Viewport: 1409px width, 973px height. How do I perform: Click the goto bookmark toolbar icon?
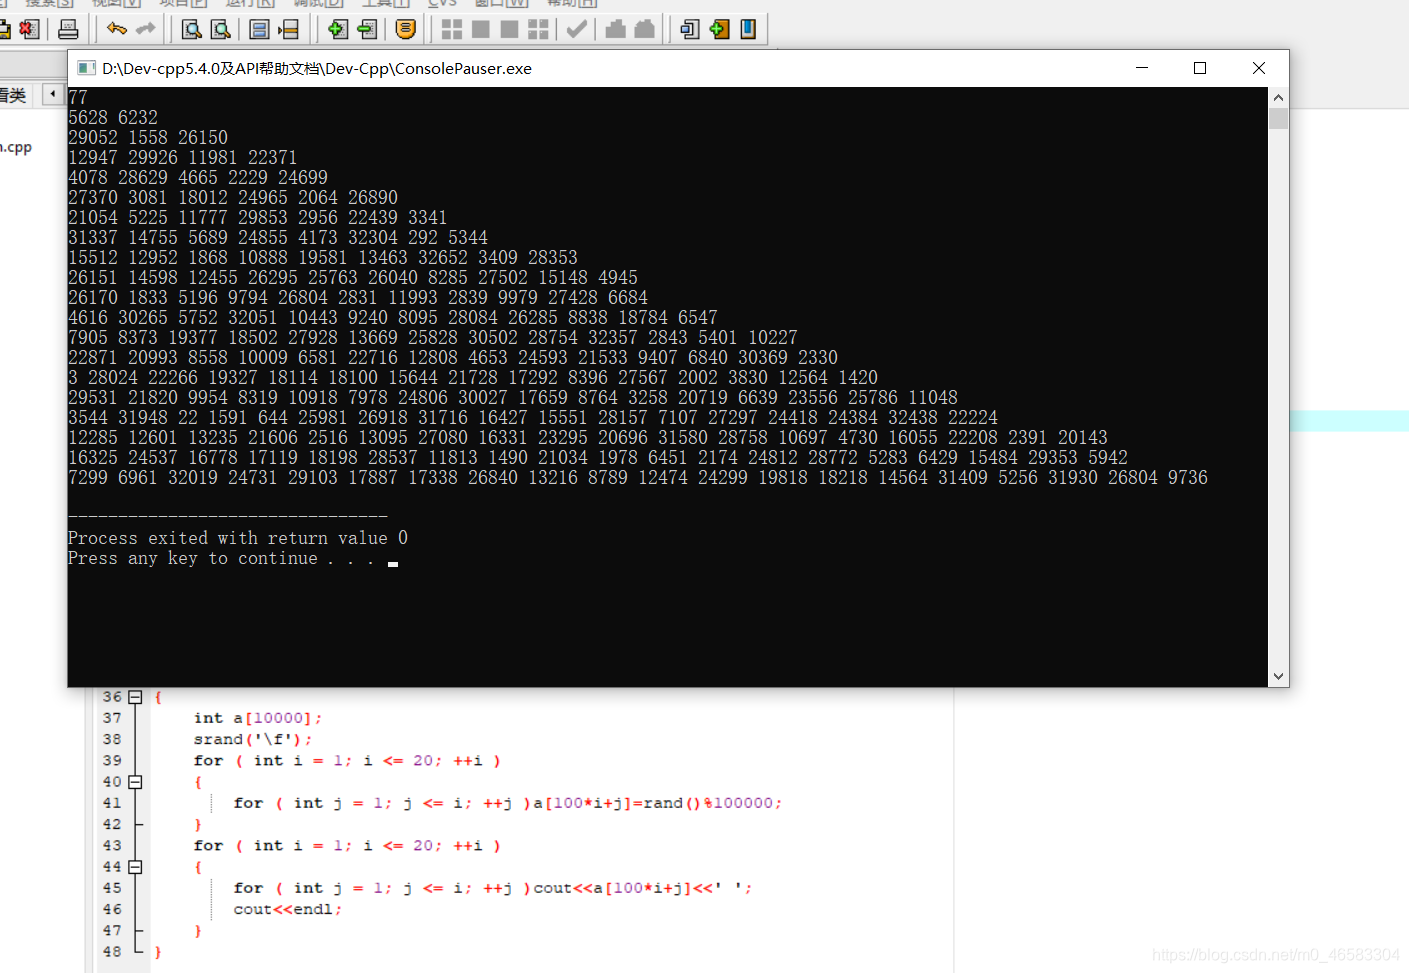(289, 29)
